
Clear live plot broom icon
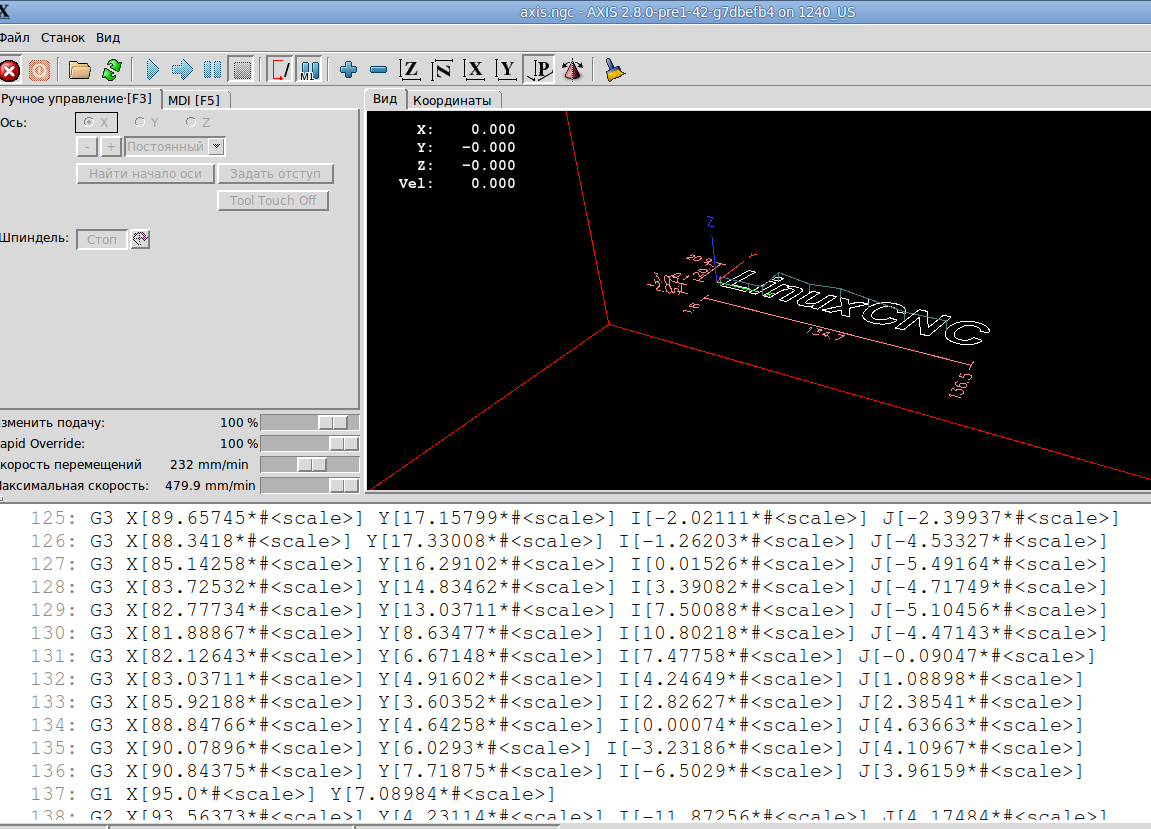point(614,70)
